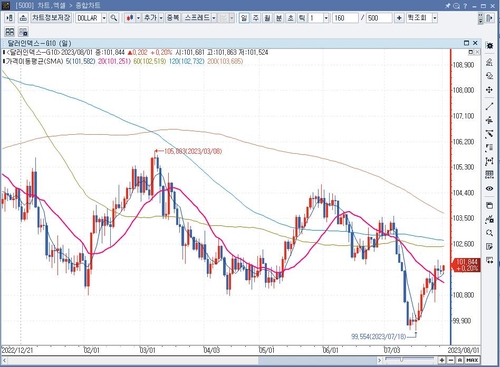Maximize the 달러인덱스-G10 chart pane

pyautogui.click(x=467, y=43)
